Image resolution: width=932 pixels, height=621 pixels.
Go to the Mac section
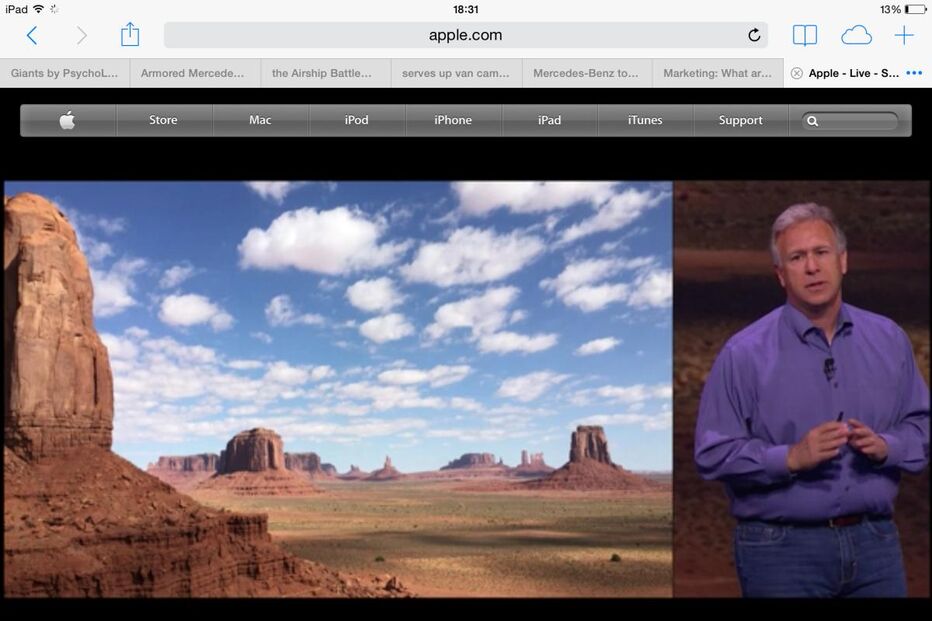coord(260,120)
